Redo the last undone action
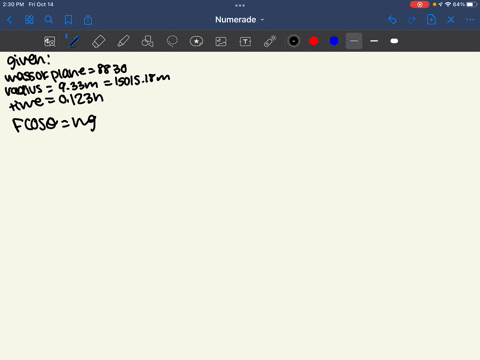Image resolution: width=480 pixels, height=360 pixels. pyautogui.click(x=412, y=20)
